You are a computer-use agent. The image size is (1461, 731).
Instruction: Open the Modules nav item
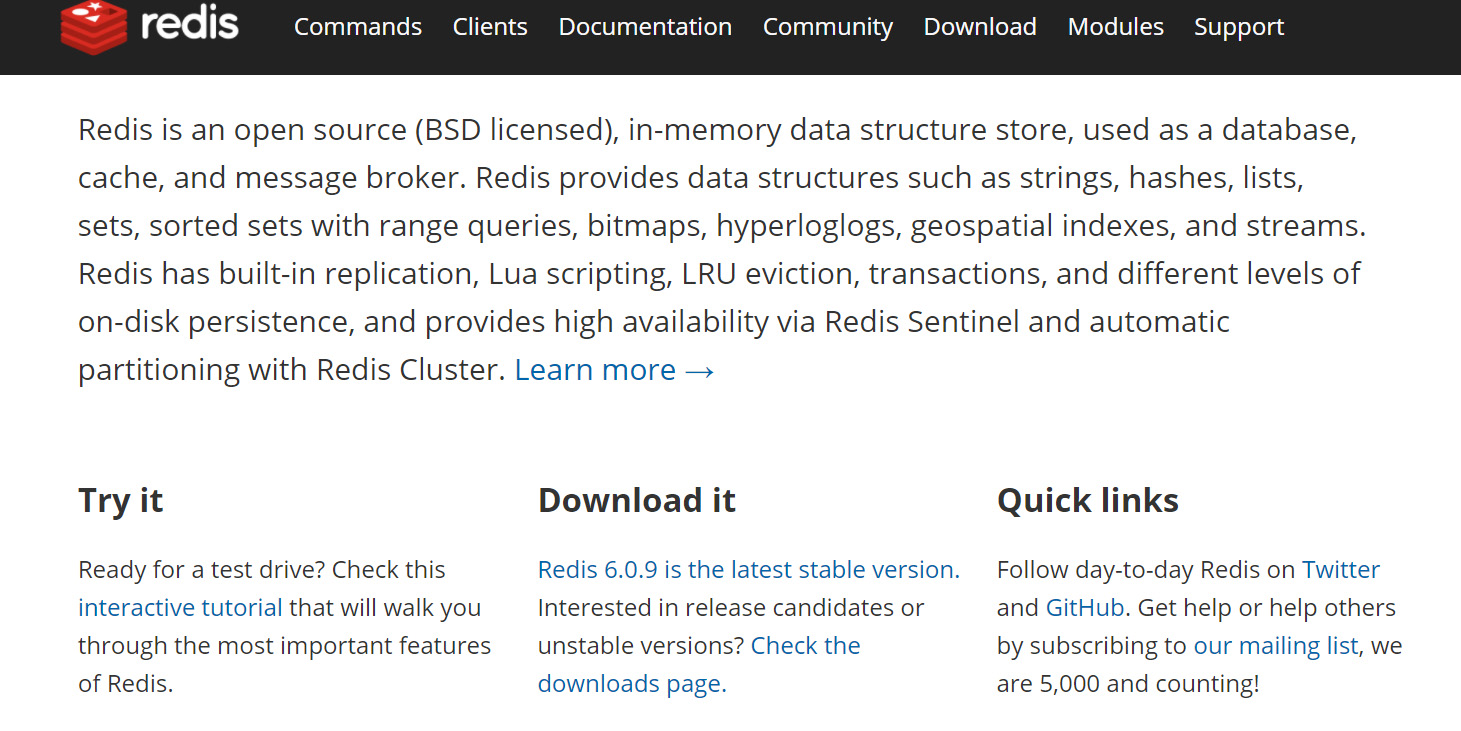coord(1116,27)
